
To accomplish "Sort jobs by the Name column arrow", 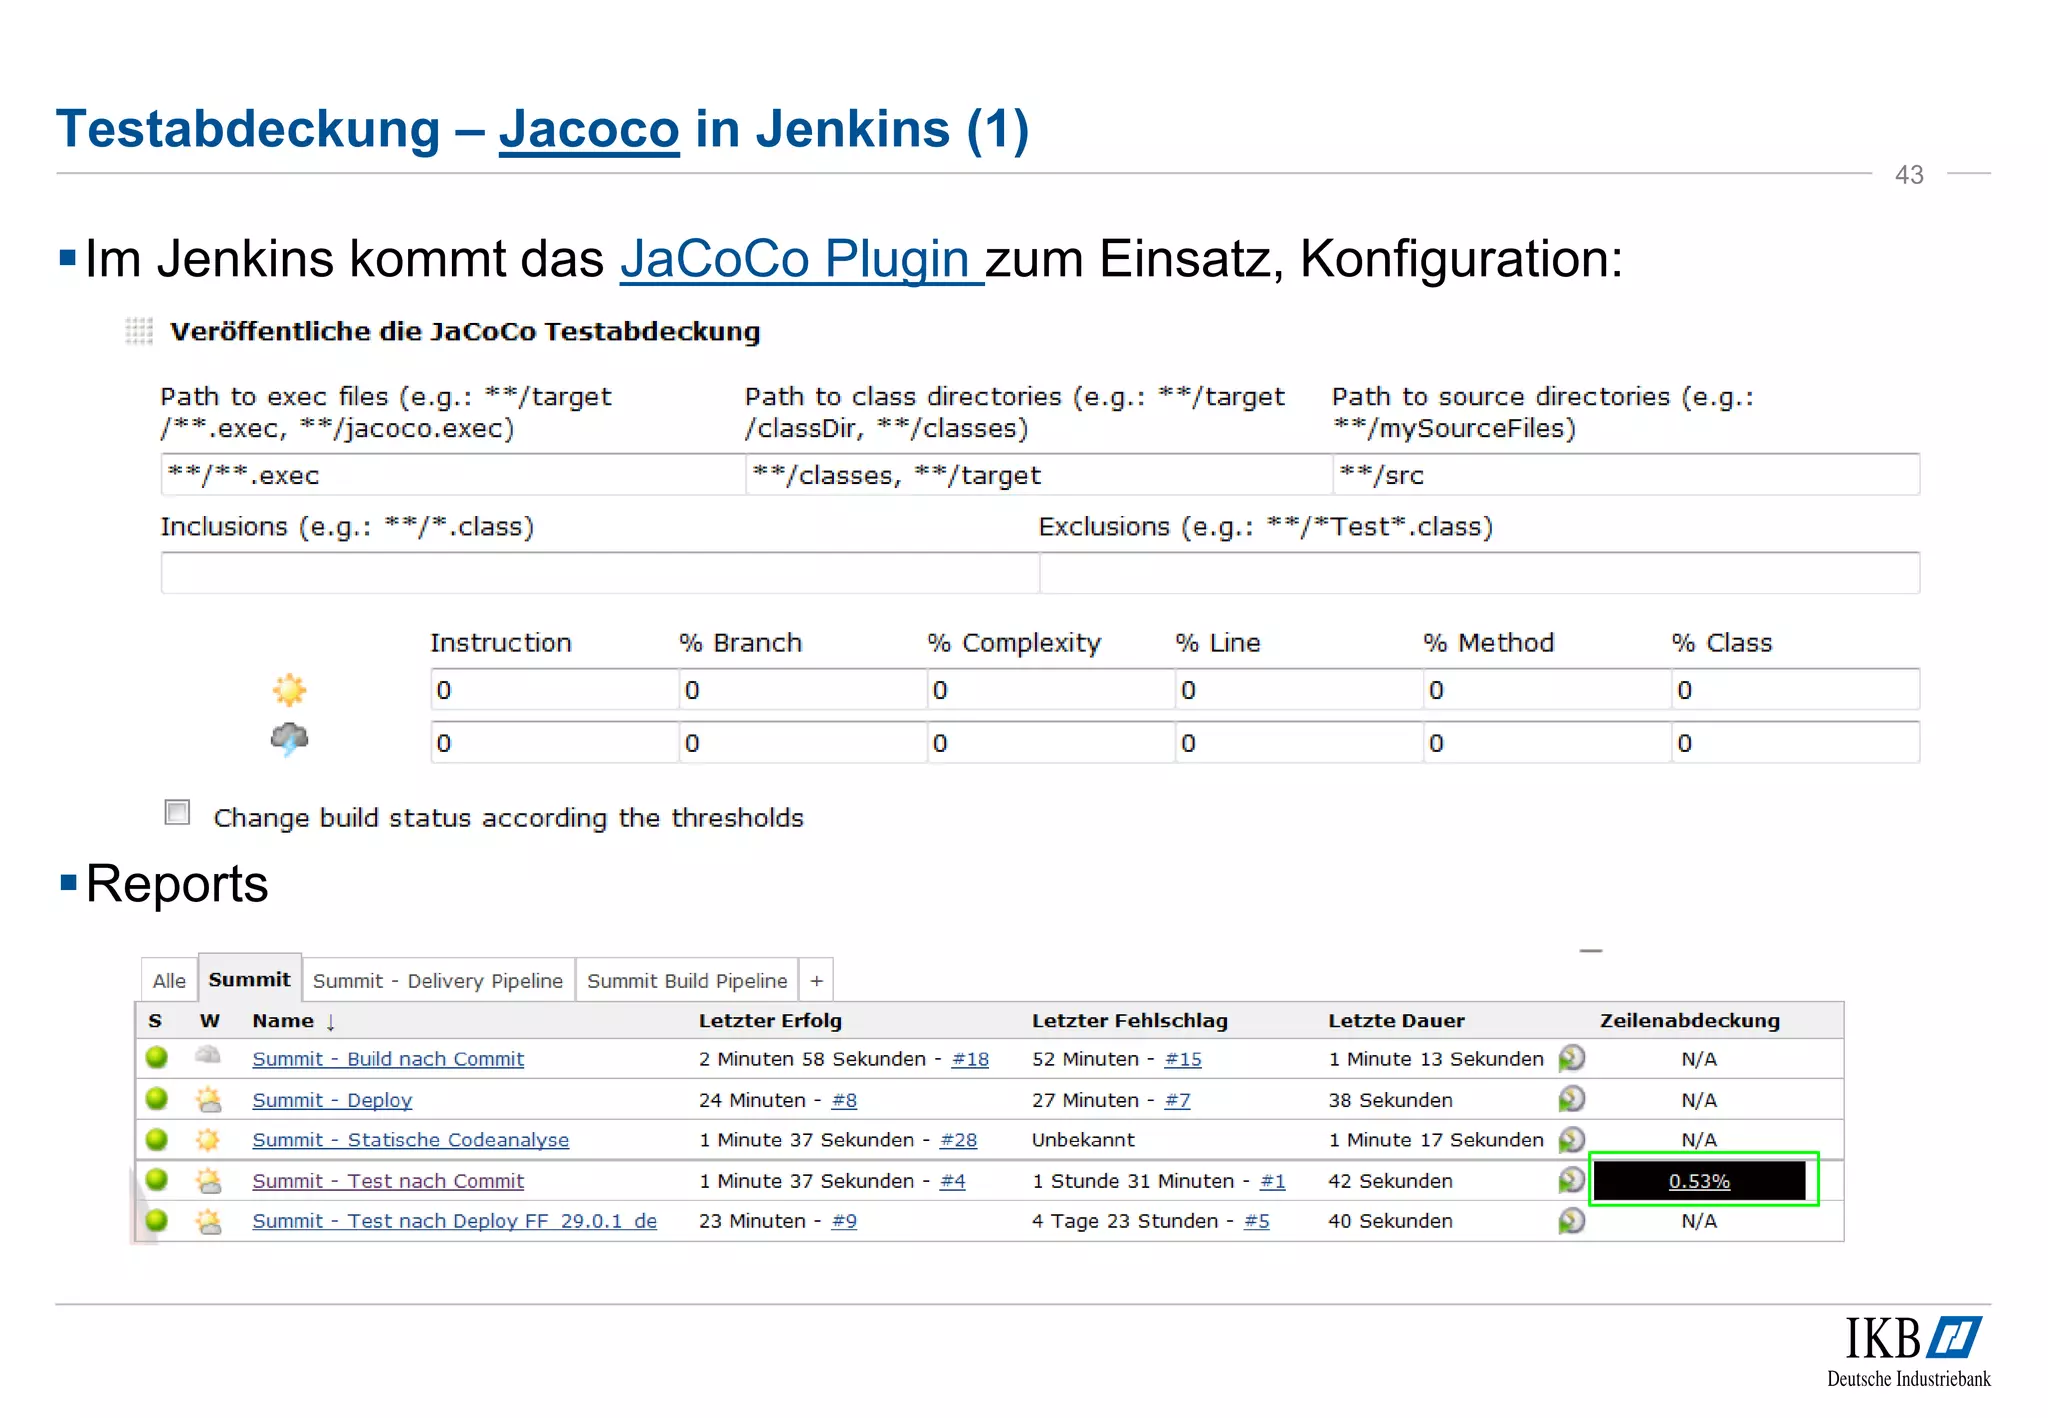I will point(331,1022).
